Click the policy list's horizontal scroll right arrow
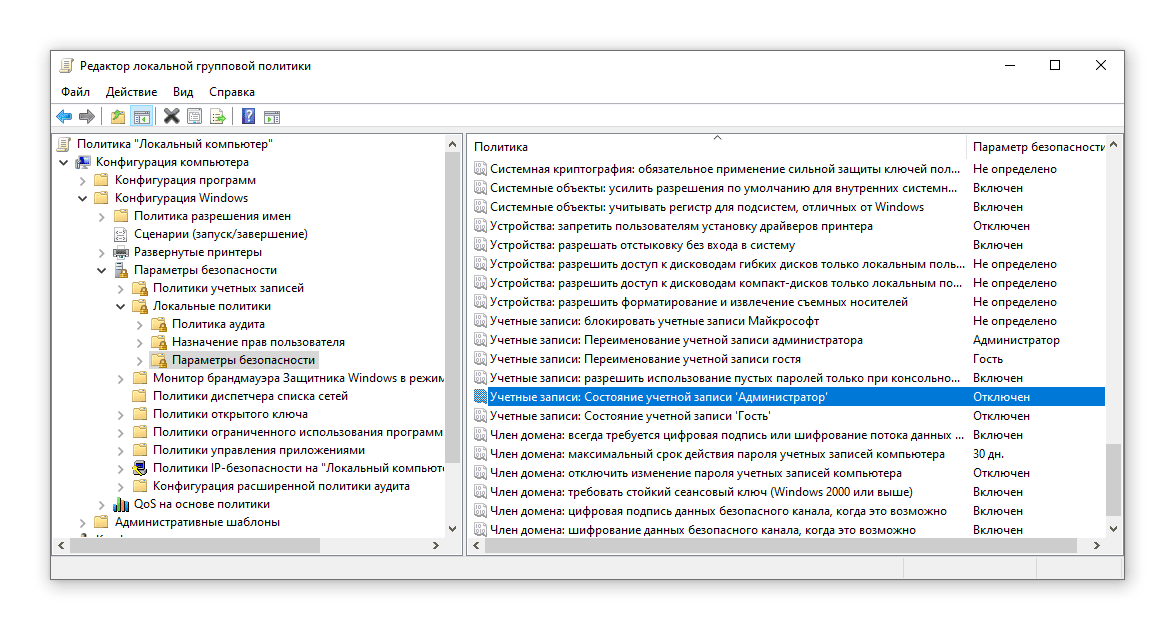The width and height of the screenshot is (1175, 640). click(1096, 546)
